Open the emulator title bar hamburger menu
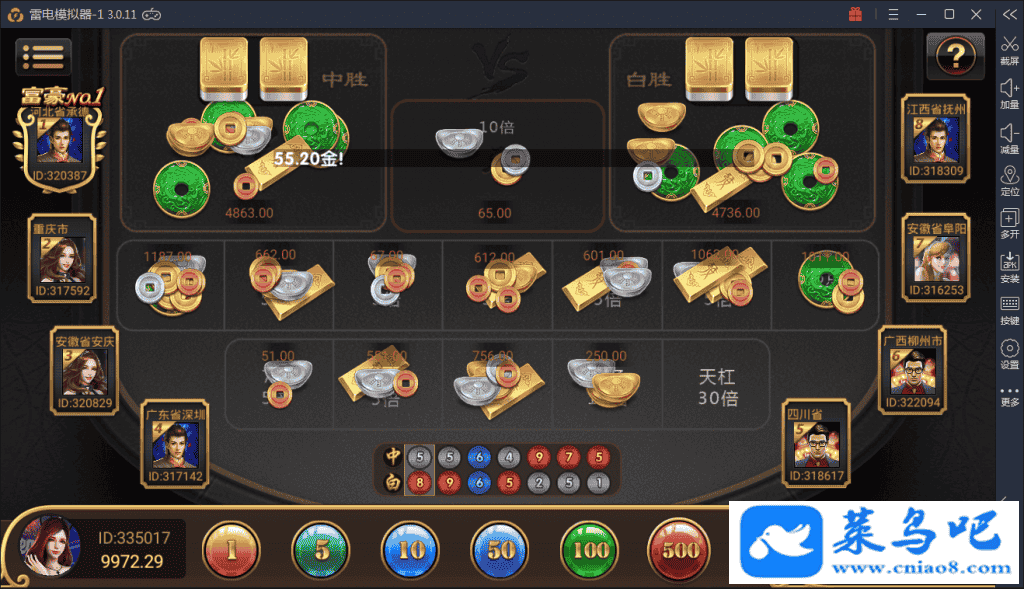 [893, 14]
